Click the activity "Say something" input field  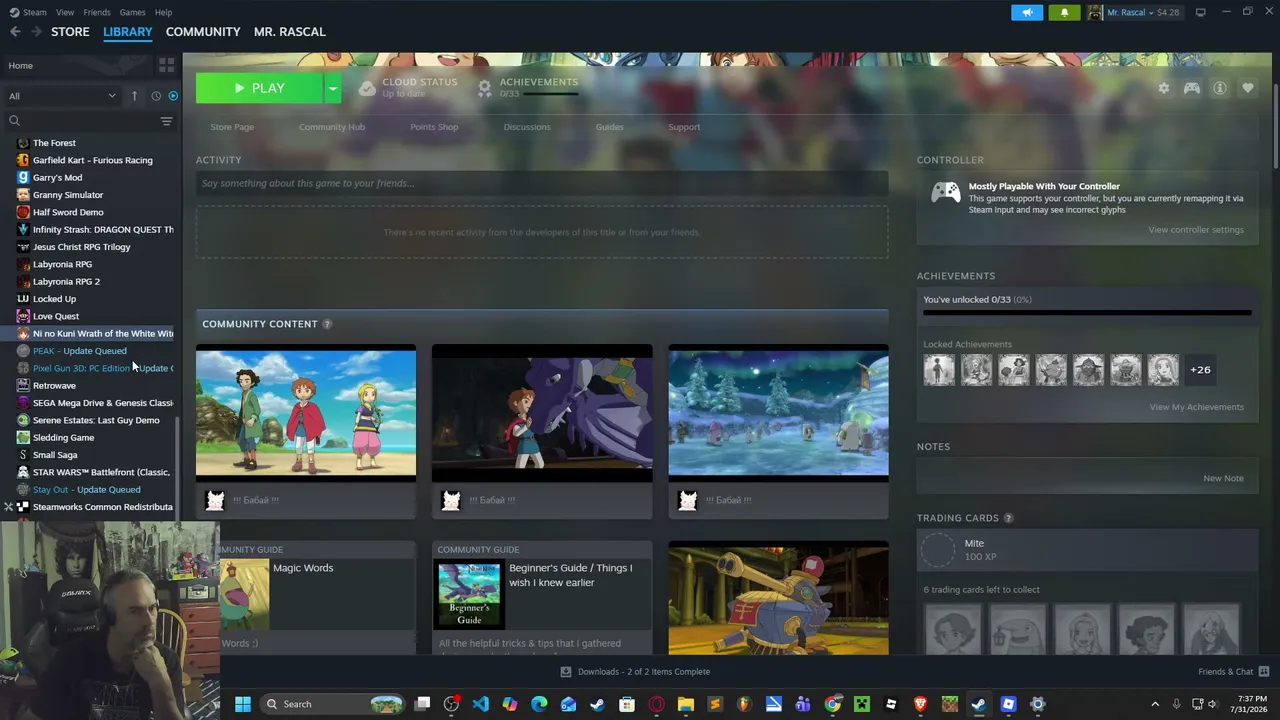click(542, 183)
